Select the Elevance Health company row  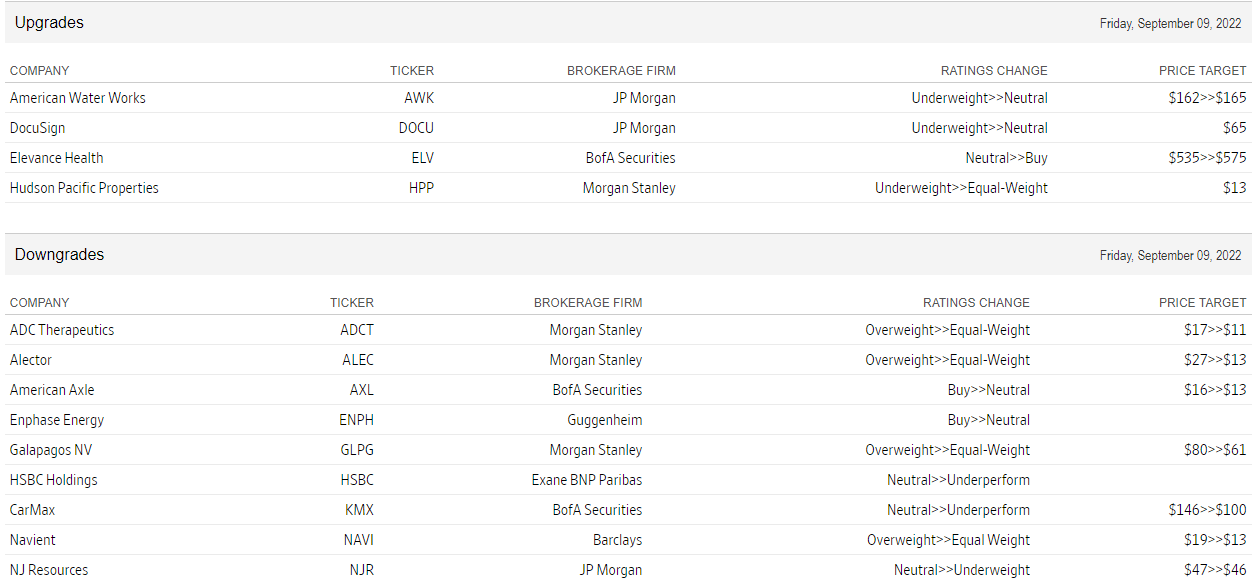click(56, 158)
